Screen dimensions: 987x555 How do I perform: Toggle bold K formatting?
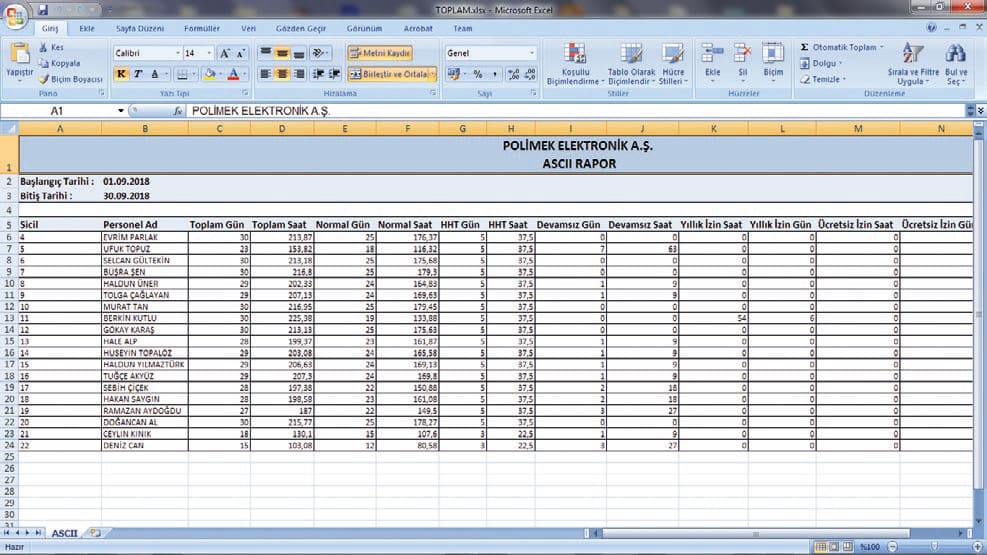coord(121,74)
